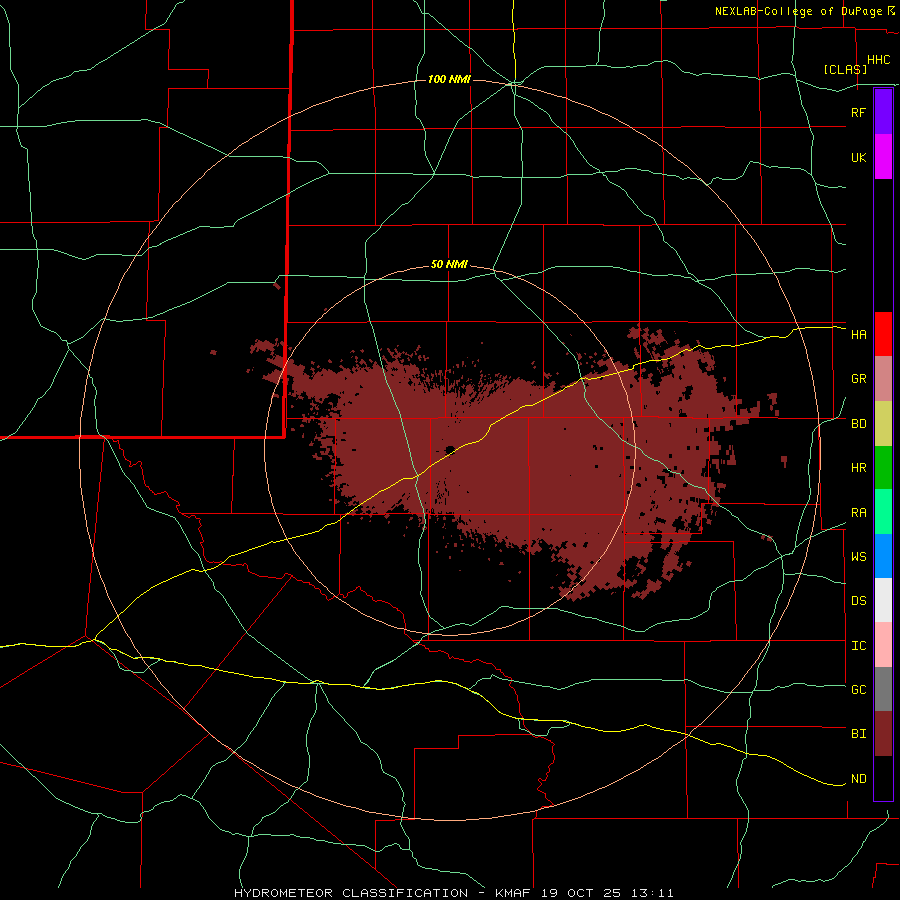Click the DS white legend swatch

coord(883,600)
